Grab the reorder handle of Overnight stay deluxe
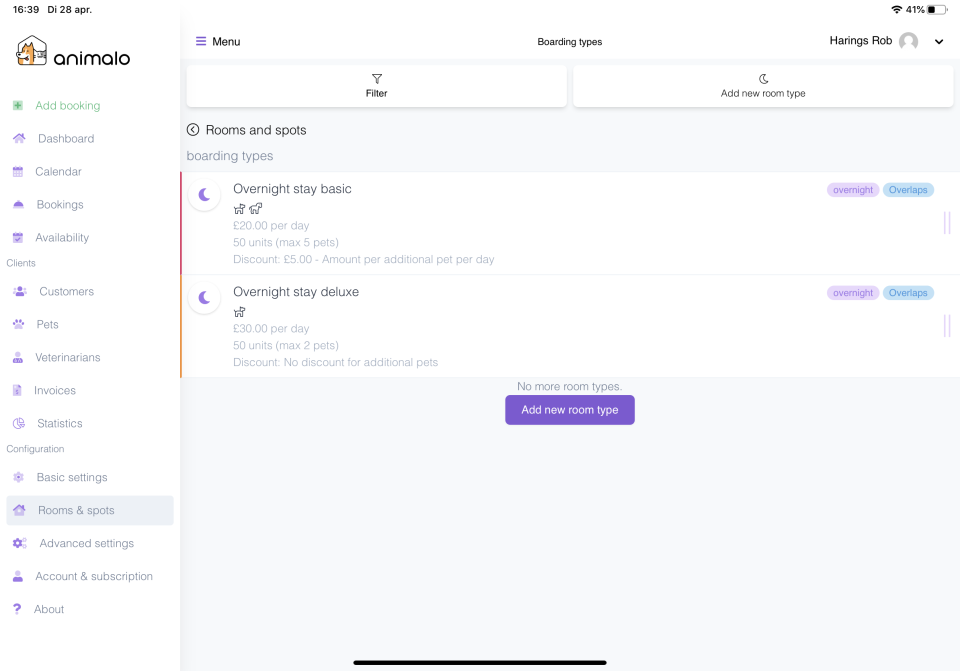This screenshot has width=960, height=671. pos(947,326)
